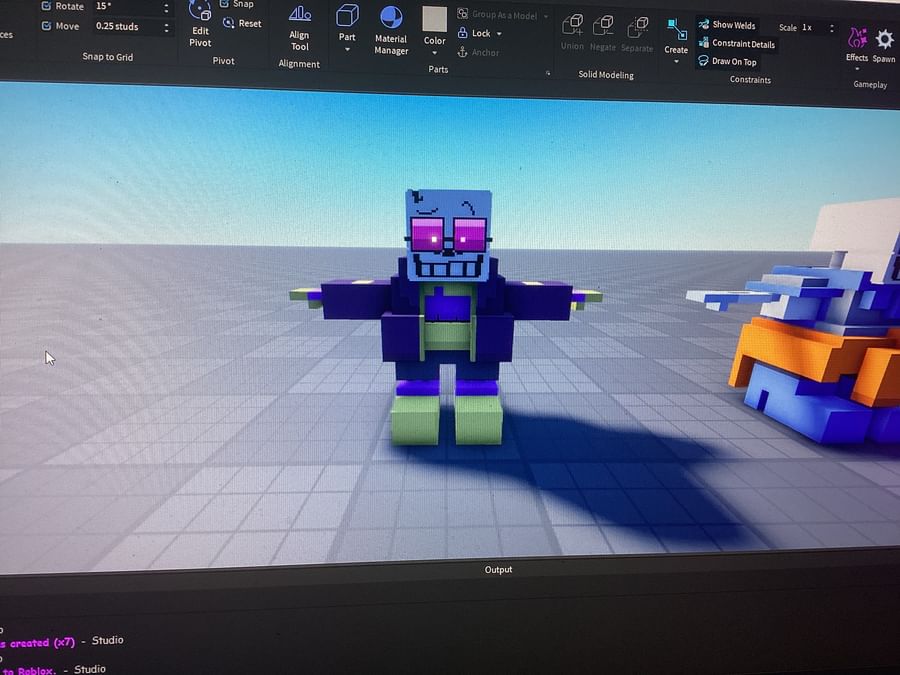Click the "Gameplay" group label
The image size is (900, 675).
click(870, 84)
